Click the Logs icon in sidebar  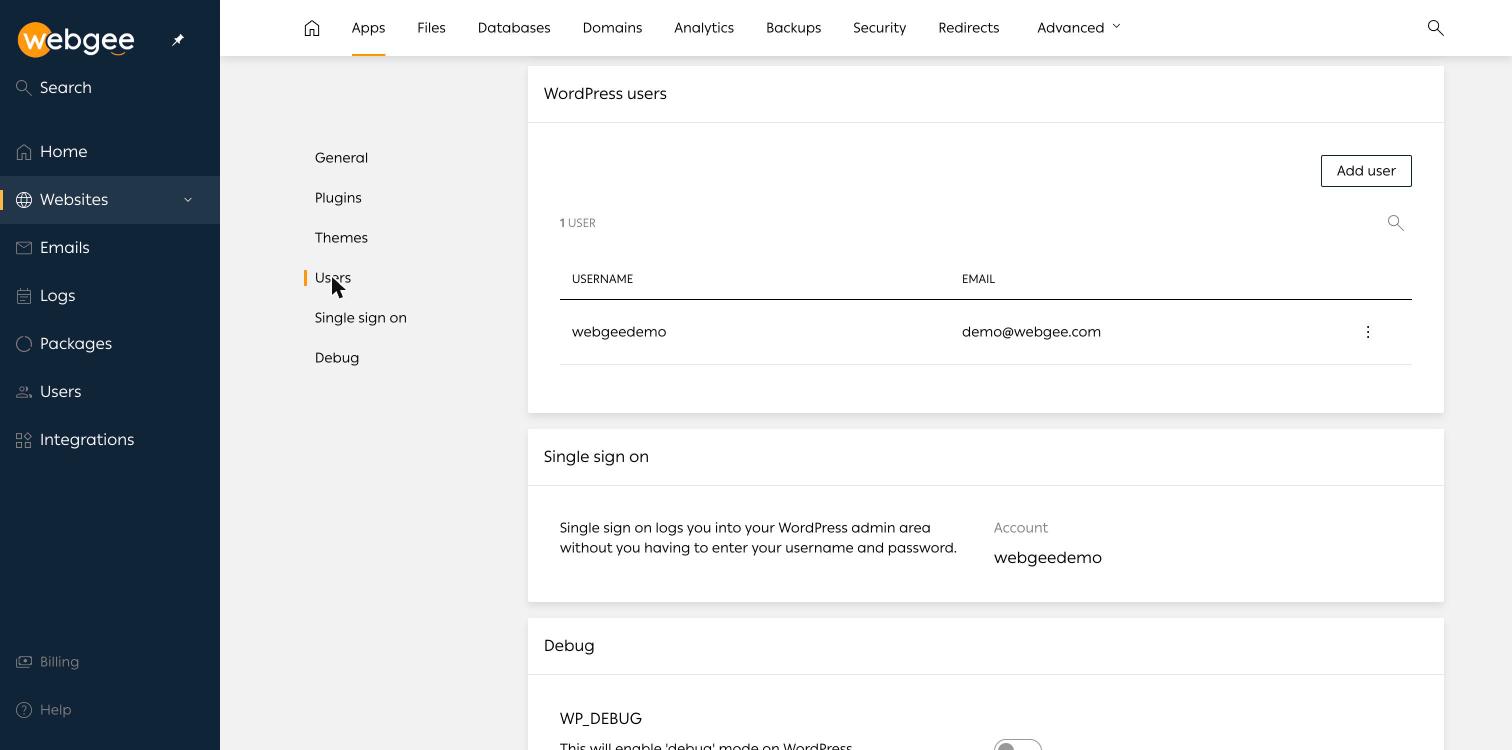coord(24,296)
